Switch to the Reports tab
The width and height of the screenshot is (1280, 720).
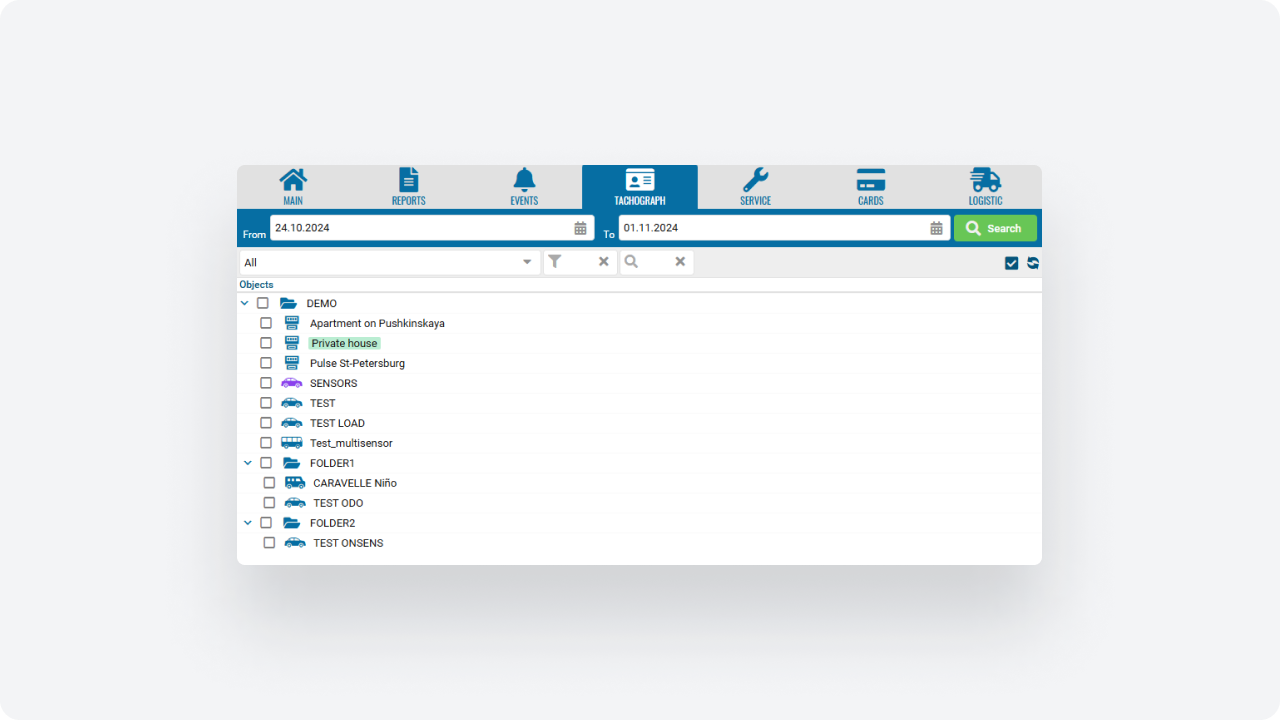tap(408, 187)
